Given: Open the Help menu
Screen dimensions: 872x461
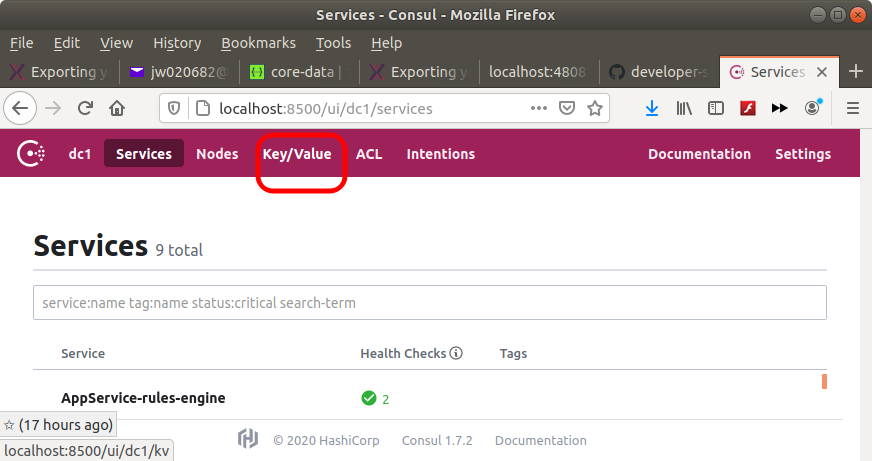Looking at the screenshot, I should 387,43.
